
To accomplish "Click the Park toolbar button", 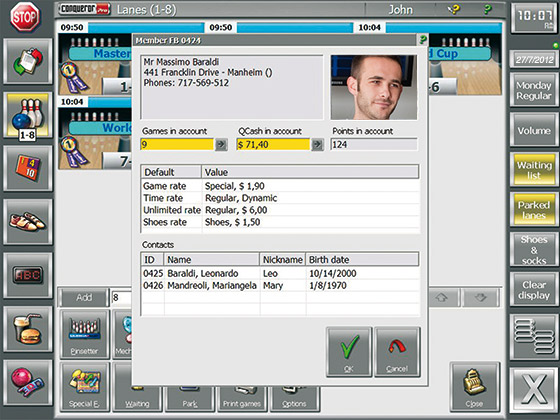I will 190,400.
